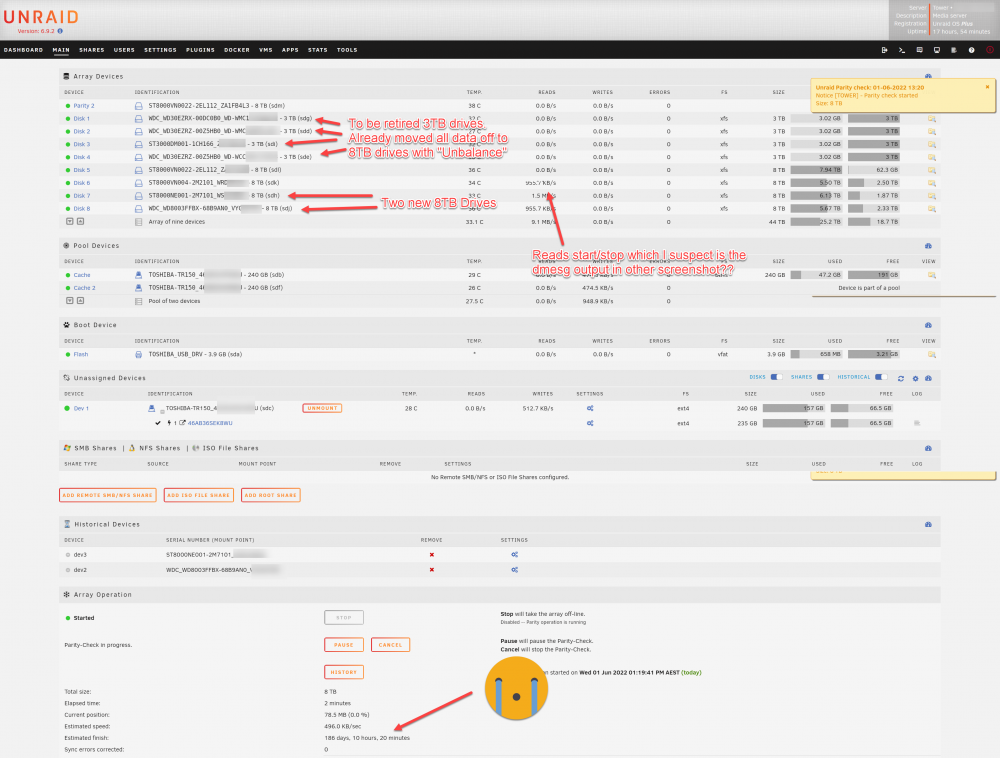Remove historical device dev2
The image size is (1000, 758).
[432, 569]
